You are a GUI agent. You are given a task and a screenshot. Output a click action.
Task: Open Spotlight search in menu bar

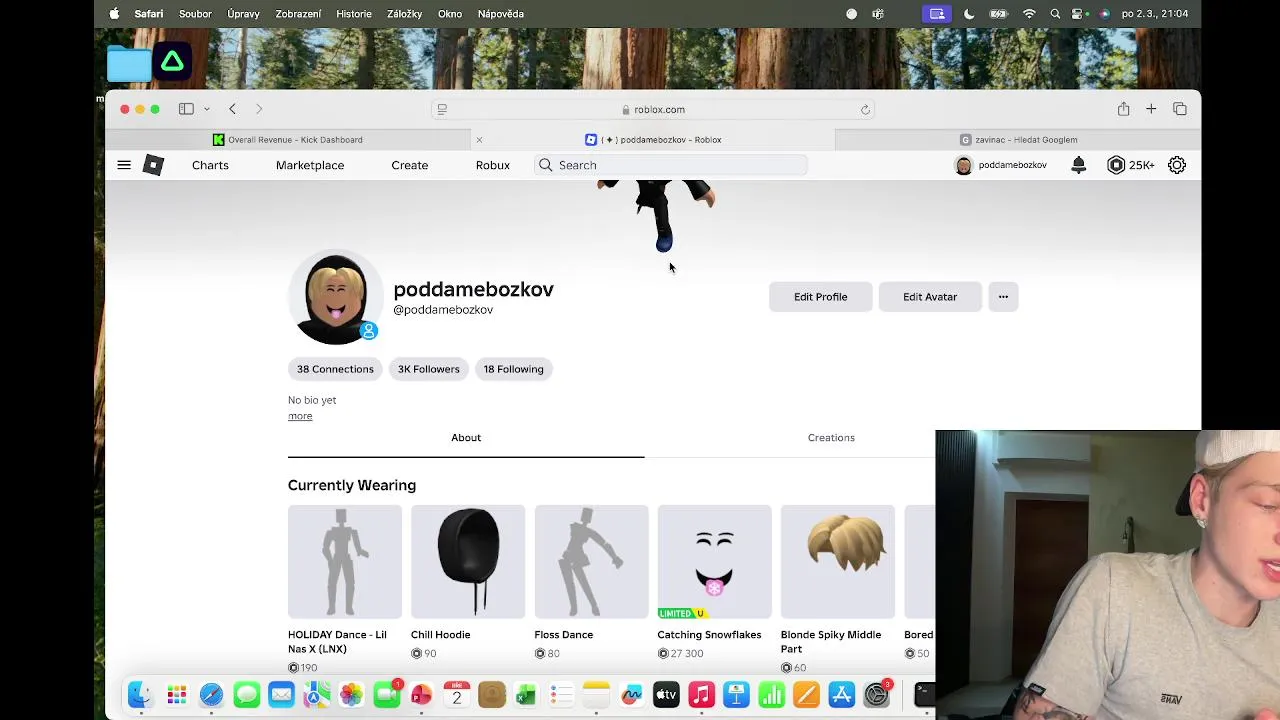[1055, 14]
